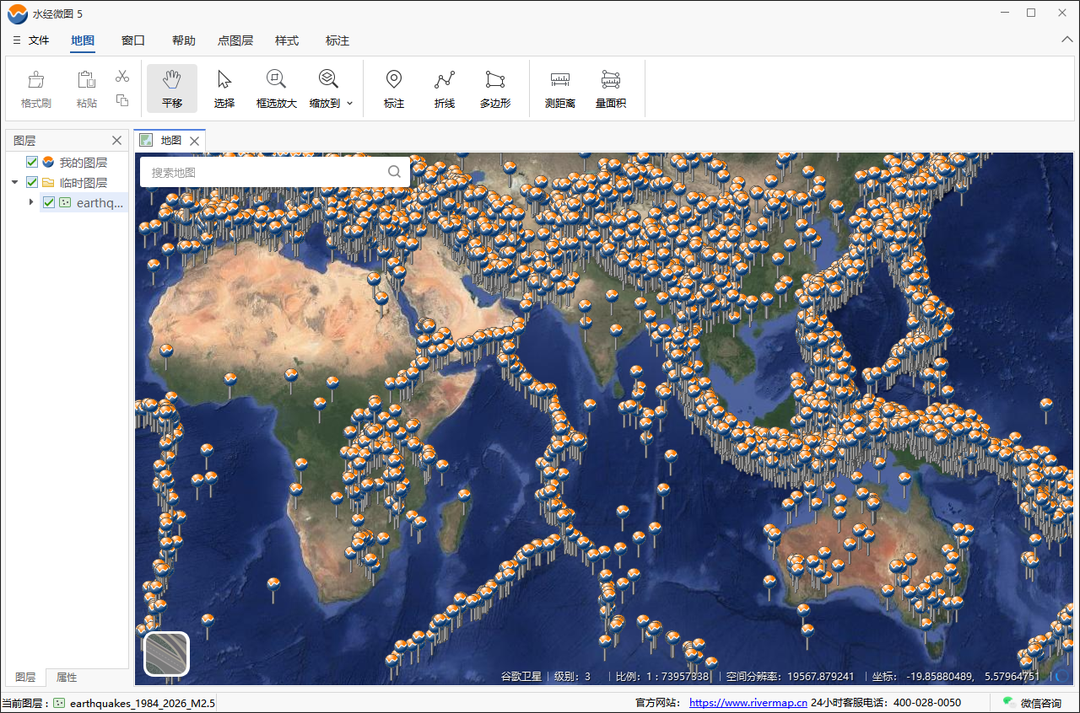The width and height of the screenshot is (1080, 713).
Task: Select the 多边形 polygon tool
Action: pyautogui.click(x=495, y=89)
